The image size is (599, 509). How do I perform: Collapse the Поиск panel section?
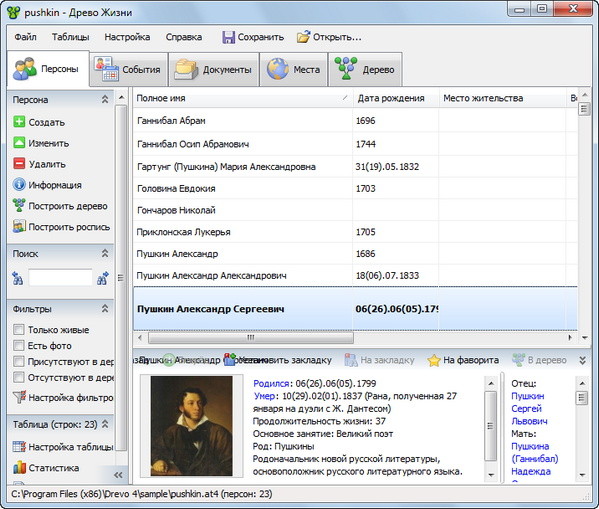105,253
